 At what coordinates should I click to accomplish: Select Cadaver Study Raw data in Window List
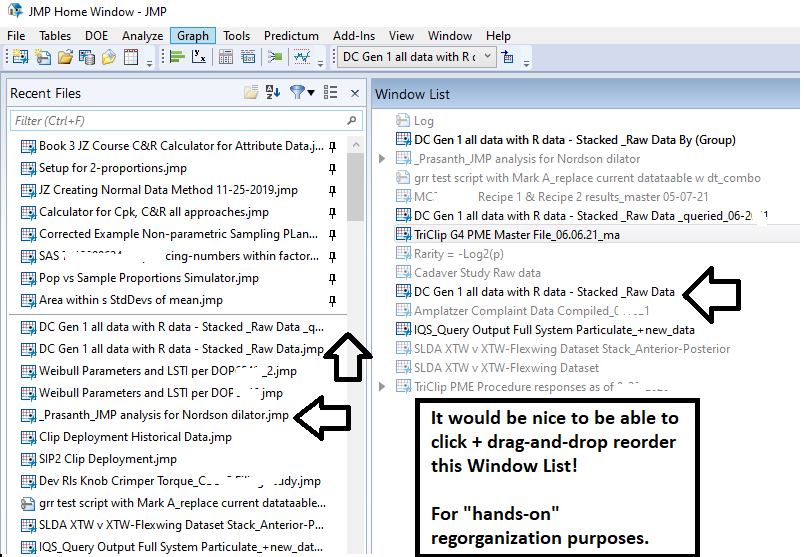(x=469, y=273)
